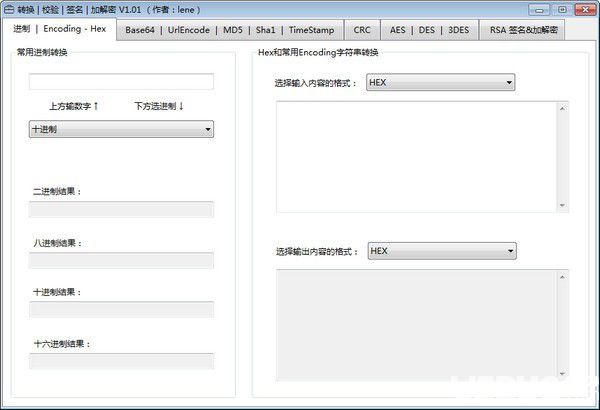Minimize the converter window
Viewport: 600px width, 410px height.
click(x=539, y=9)
